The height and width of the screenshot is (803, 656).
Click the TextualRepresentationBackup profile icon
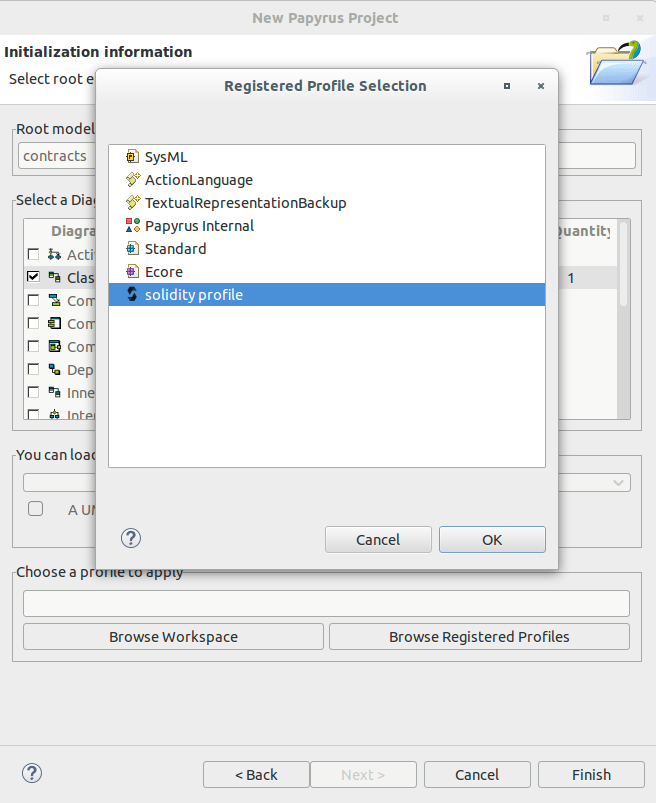132,203
